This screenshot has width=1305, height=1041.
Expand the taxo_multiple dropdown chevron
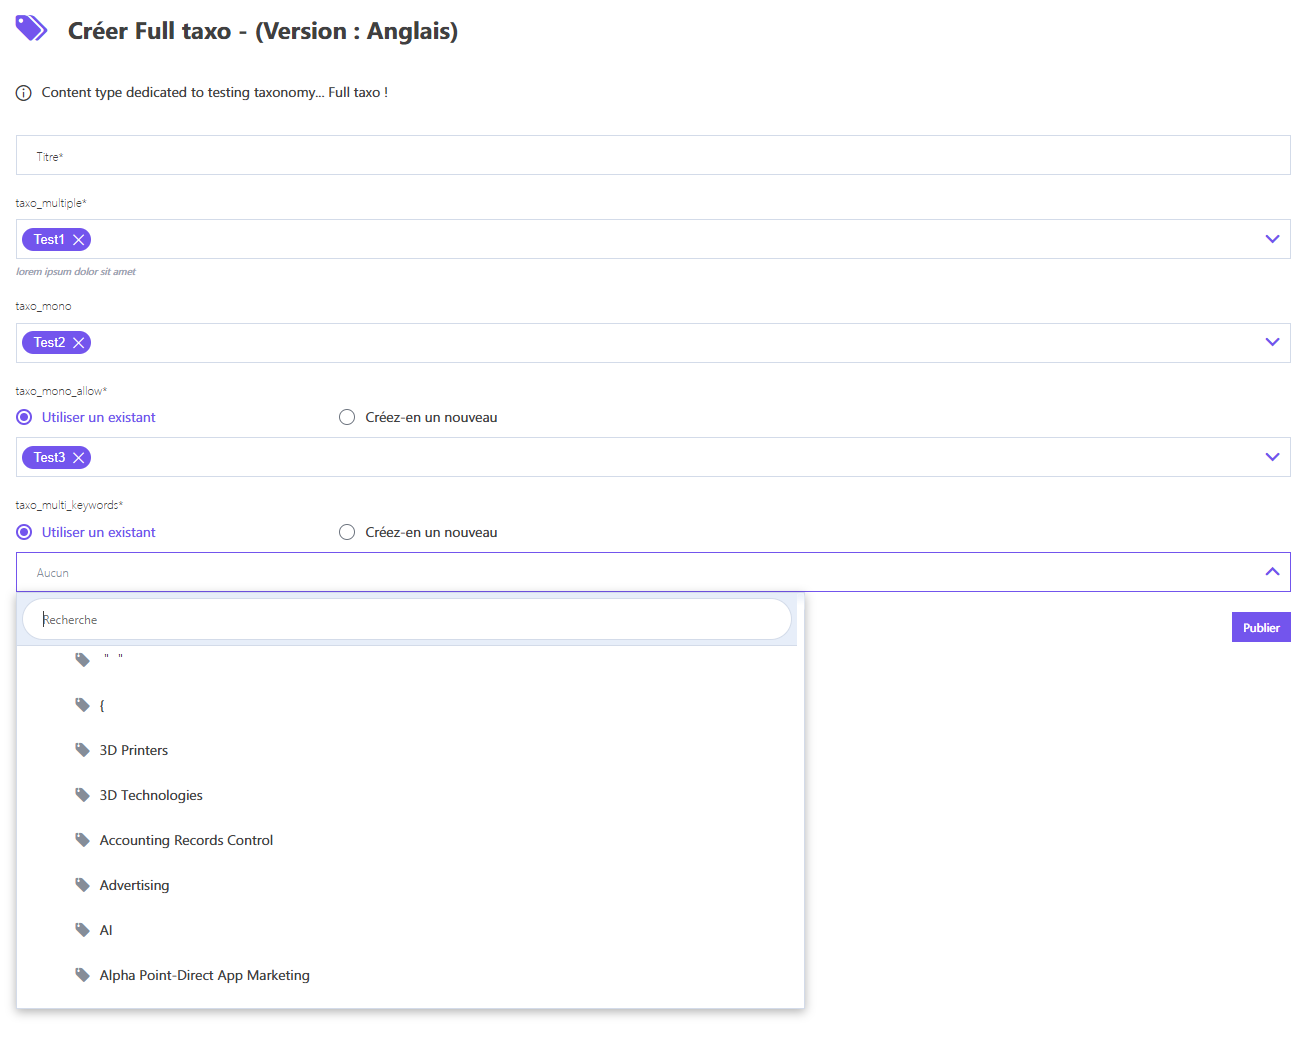[x=1272, y=239]
